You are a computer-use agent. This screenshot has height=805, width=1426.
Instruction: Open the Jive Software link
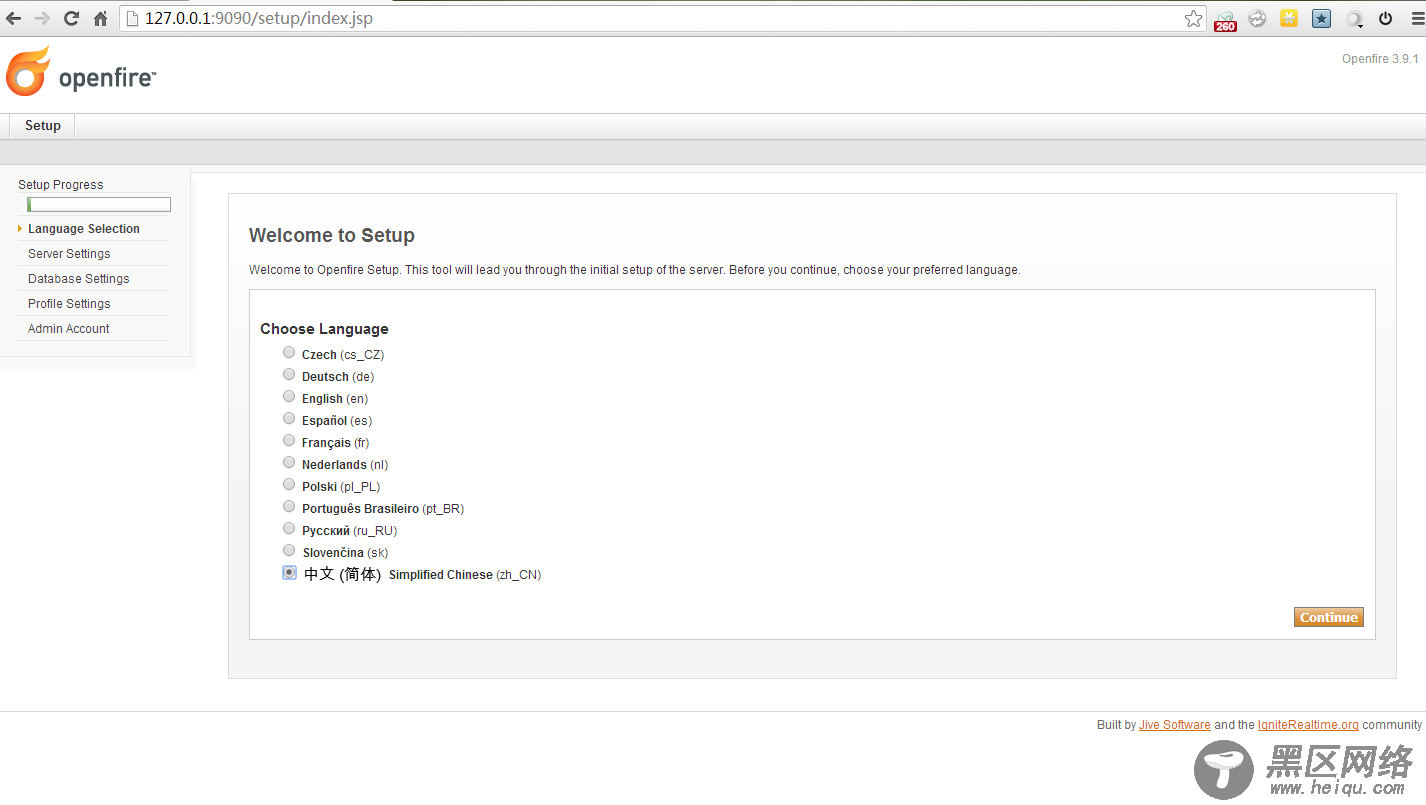click(1175, 725)
